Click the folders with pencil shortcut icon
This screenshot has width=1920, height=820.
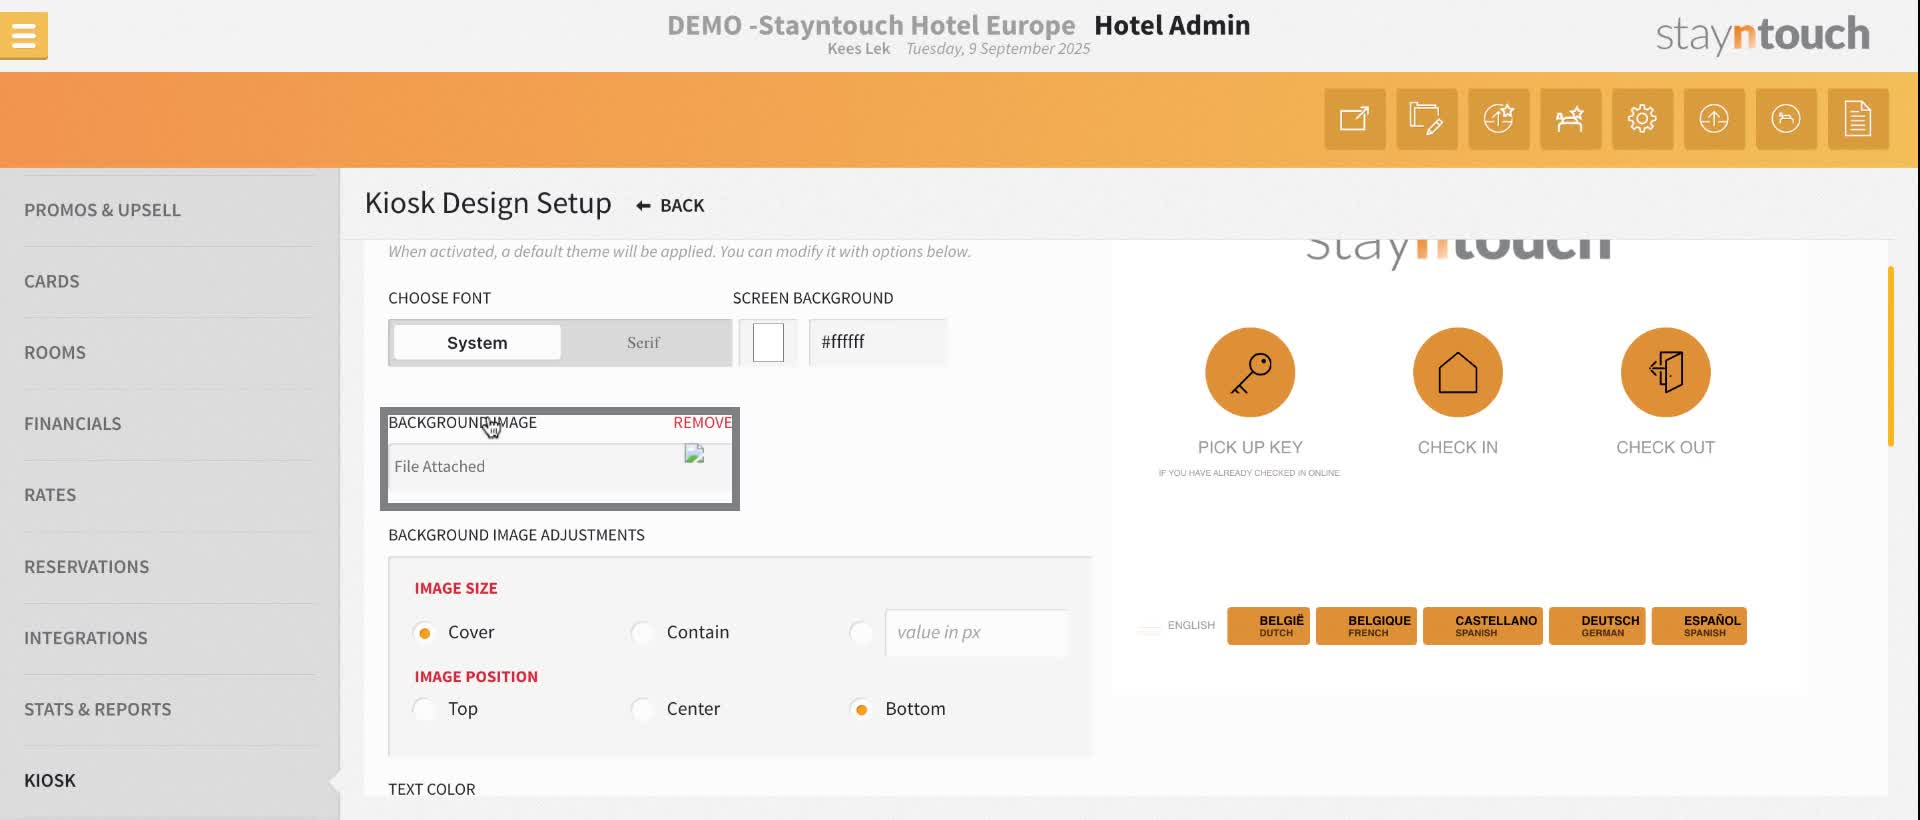(x=1427, y=119)
